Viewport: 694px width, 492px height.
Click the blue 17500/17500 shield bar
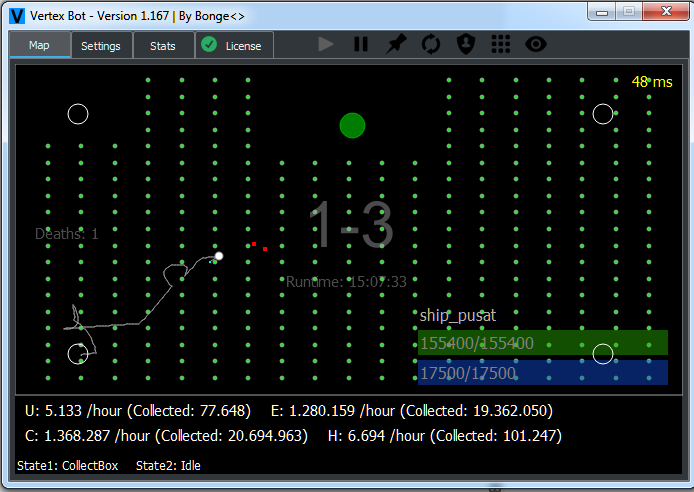click(543, 373)
